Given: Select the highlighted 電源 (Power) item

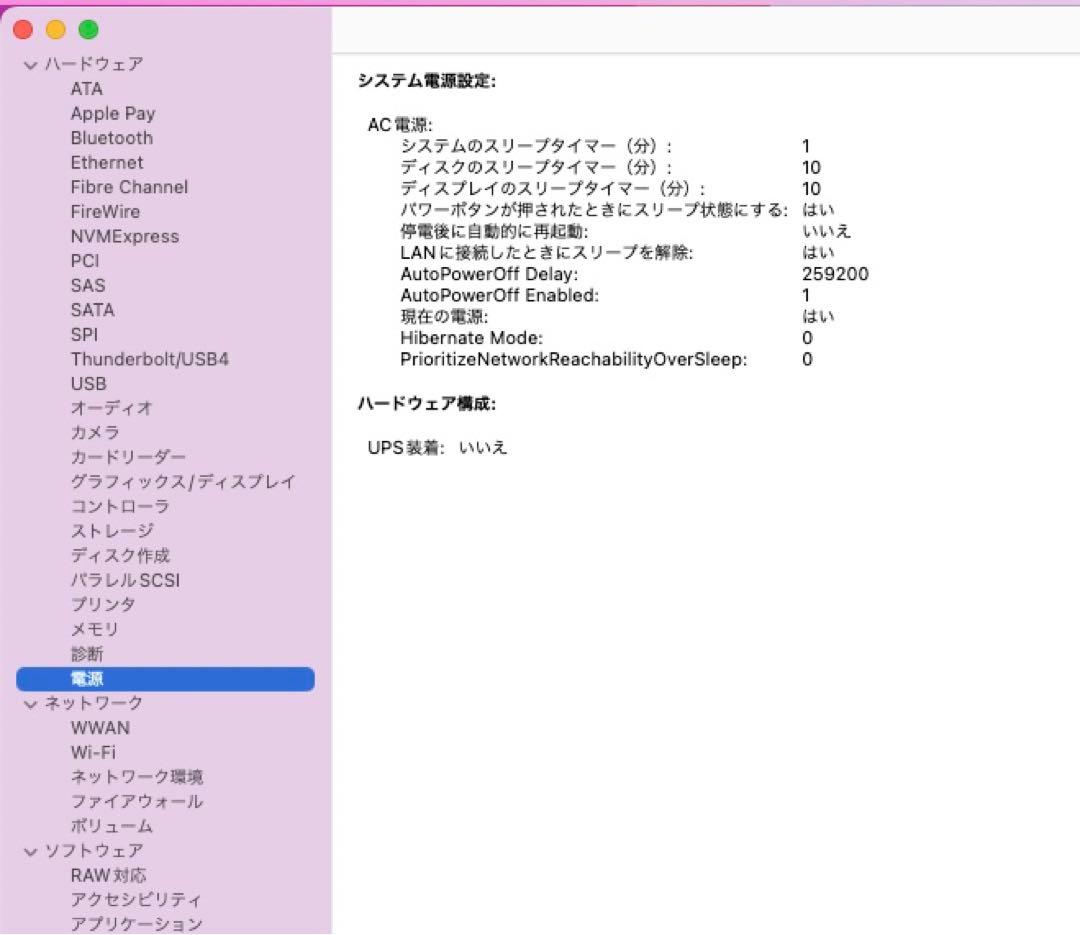Looking at the screenshot, I should (88, 678).
